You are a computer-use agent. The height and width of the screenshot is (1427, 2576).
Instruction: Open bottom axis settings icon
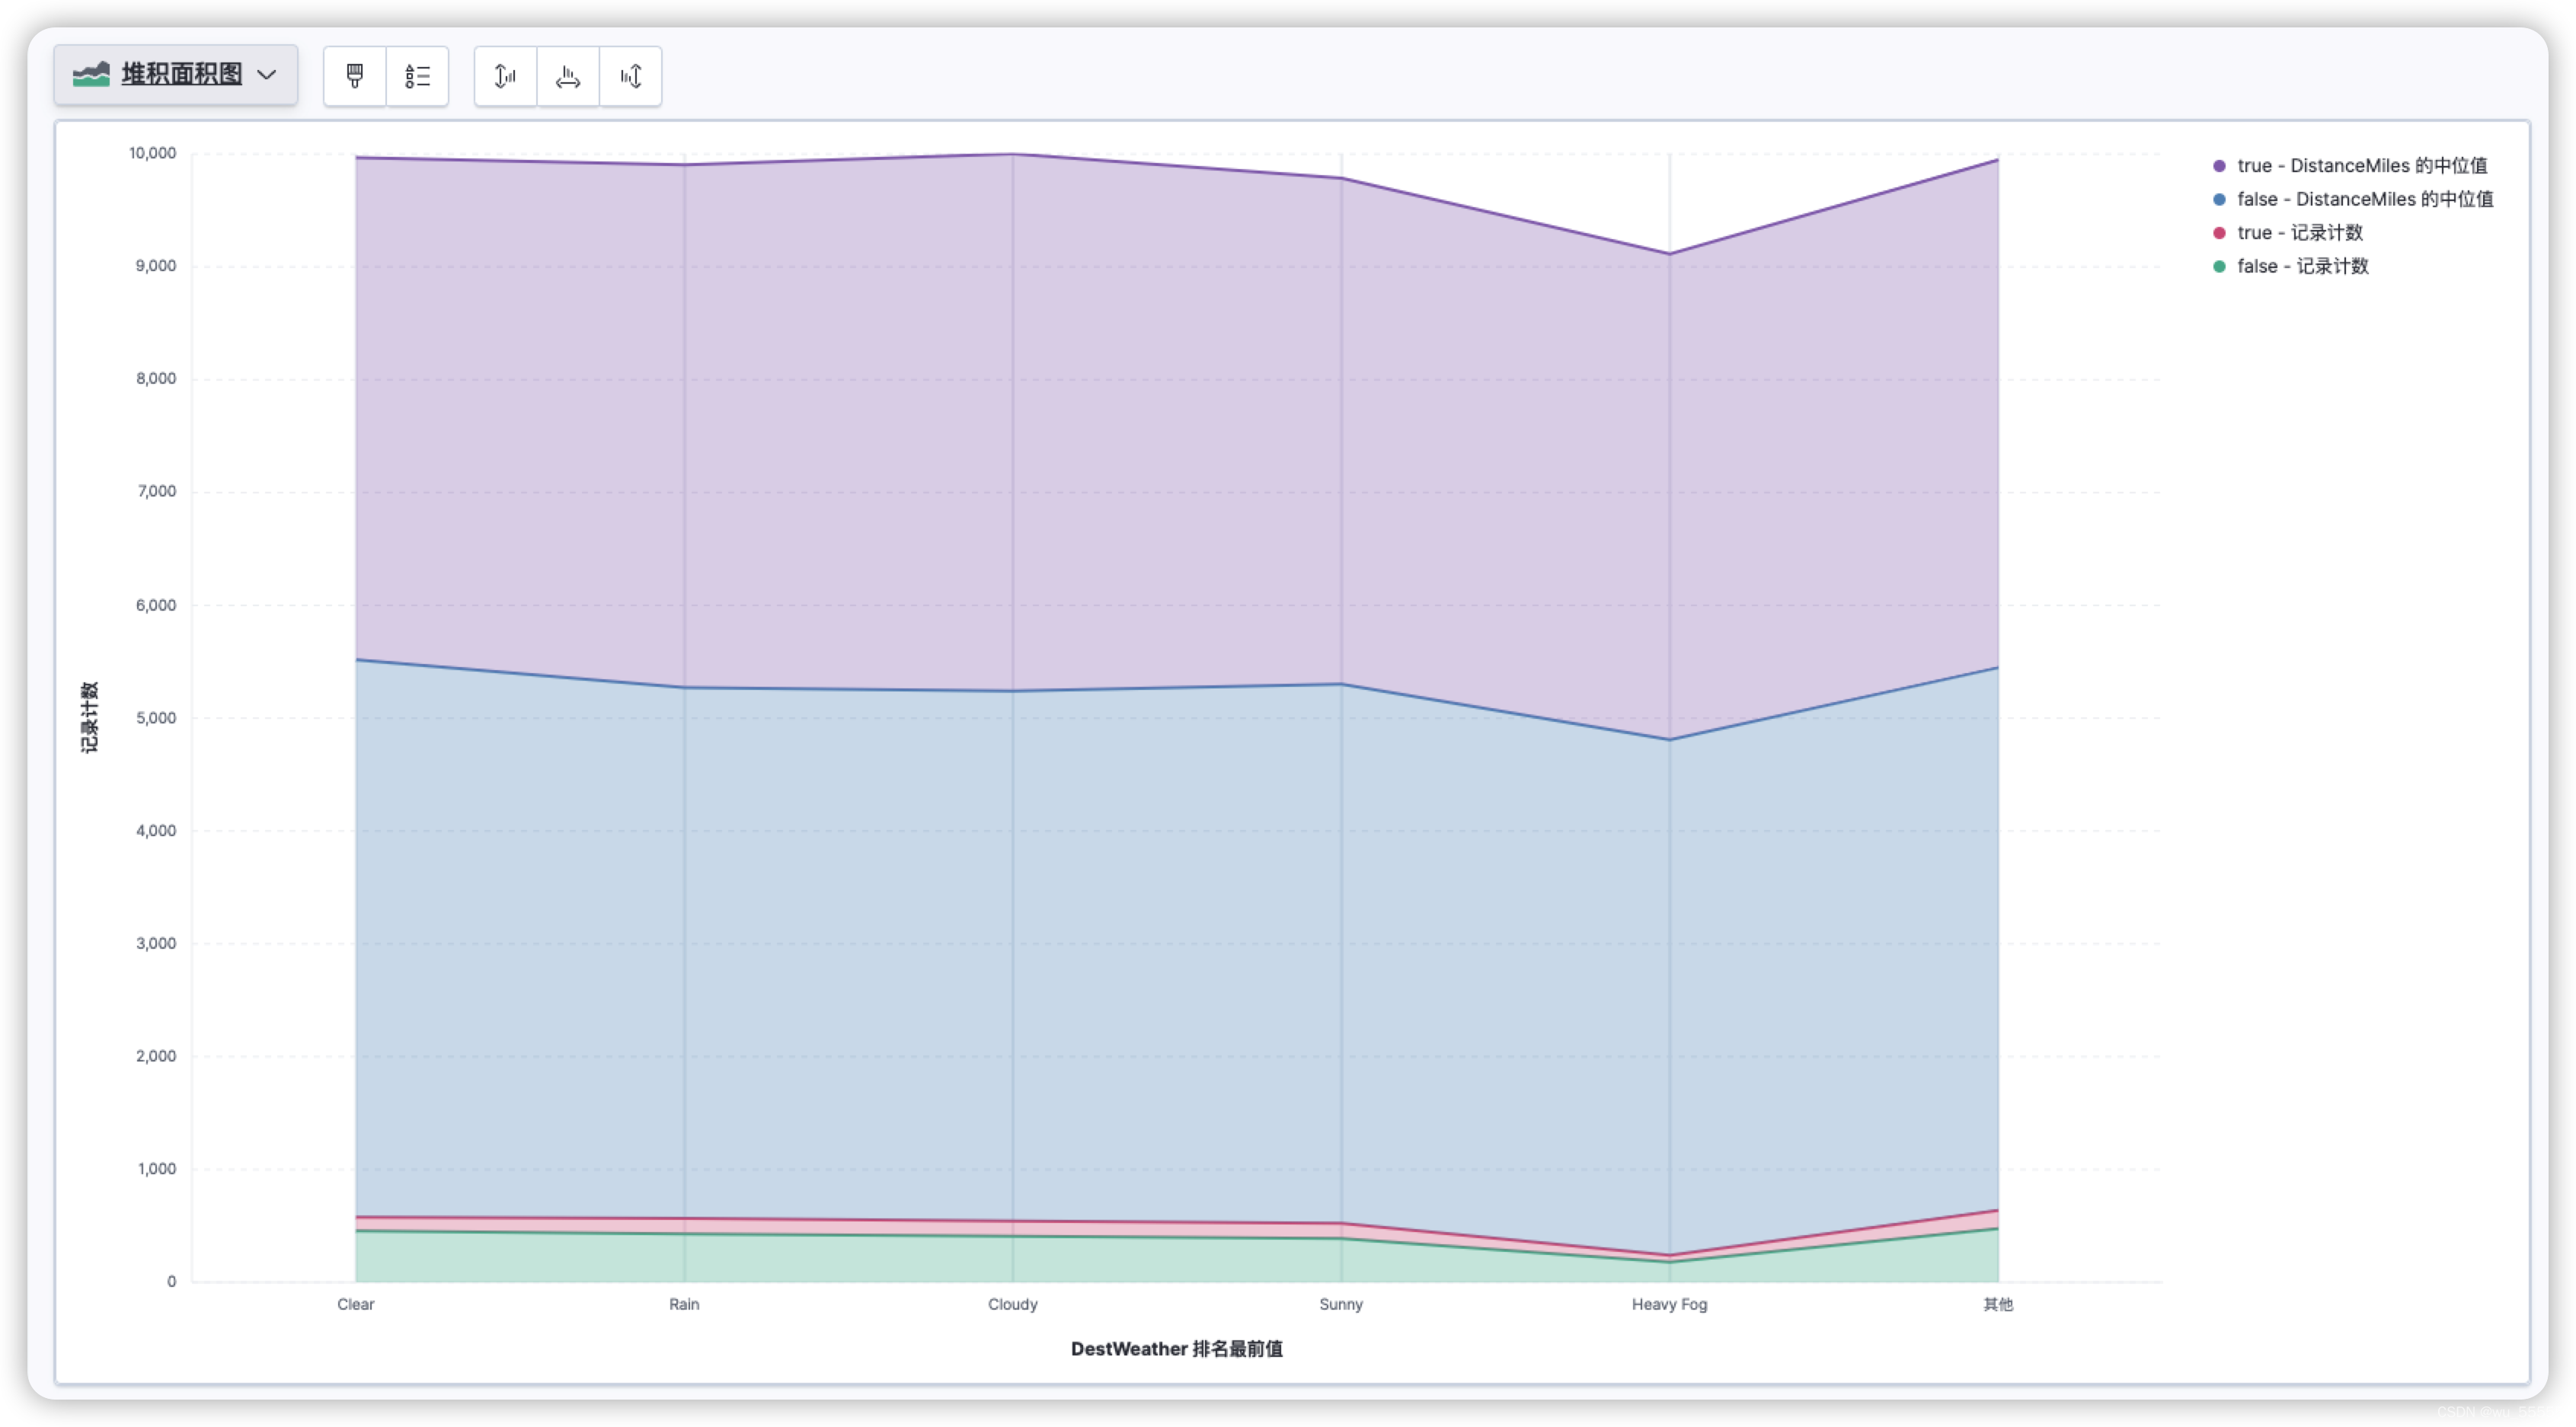pos(568,76)
